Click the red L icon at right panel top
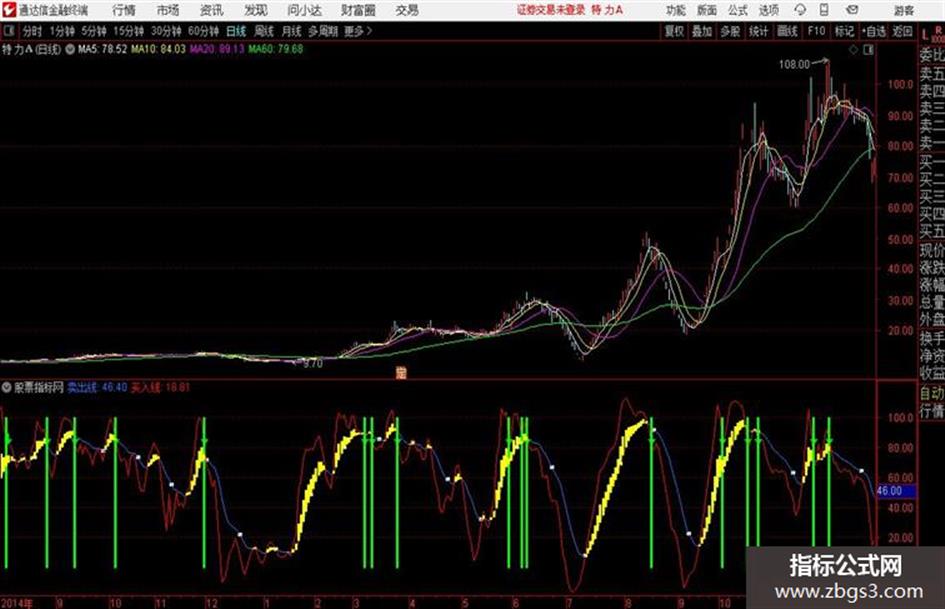Image resolution: width=945 pixels, height=609 pixels. 925,35
